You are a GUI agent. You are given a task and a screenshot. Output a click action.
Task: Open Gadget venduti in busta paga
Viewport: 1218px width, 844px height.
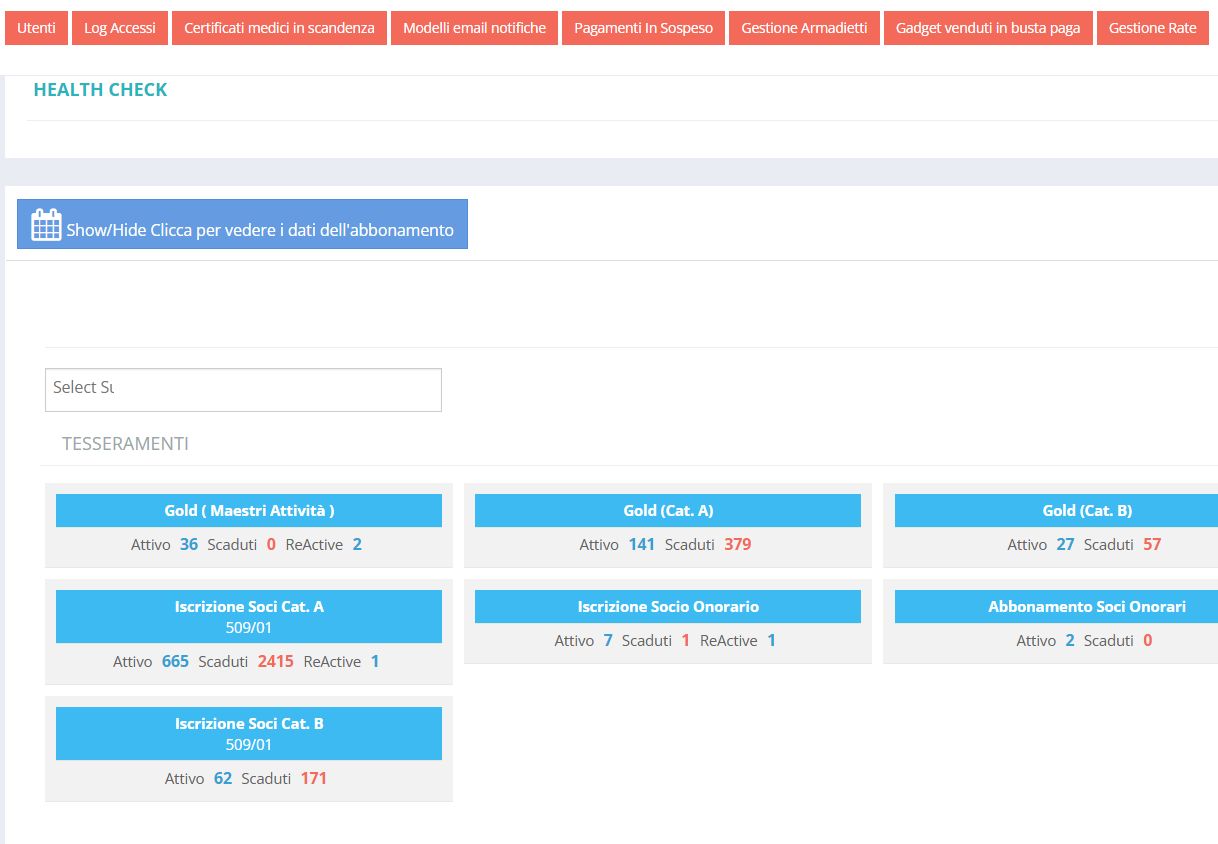click(988, 28)
